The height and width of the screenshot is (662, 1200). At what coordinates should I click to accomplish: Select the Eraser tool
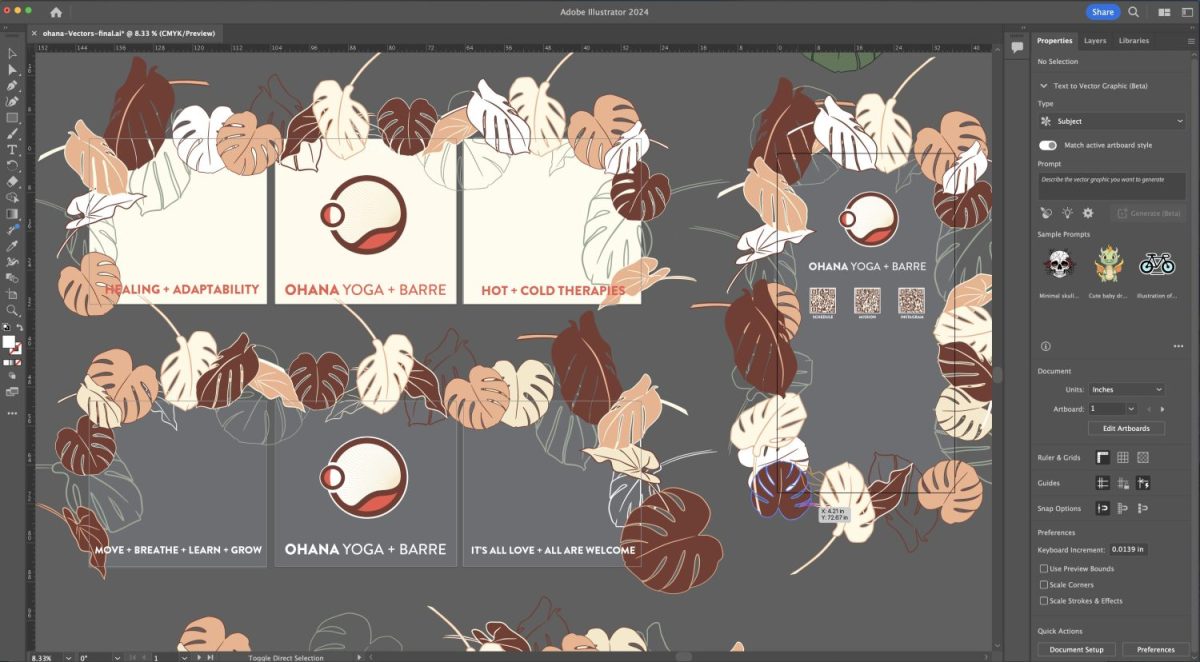(12, 182)
